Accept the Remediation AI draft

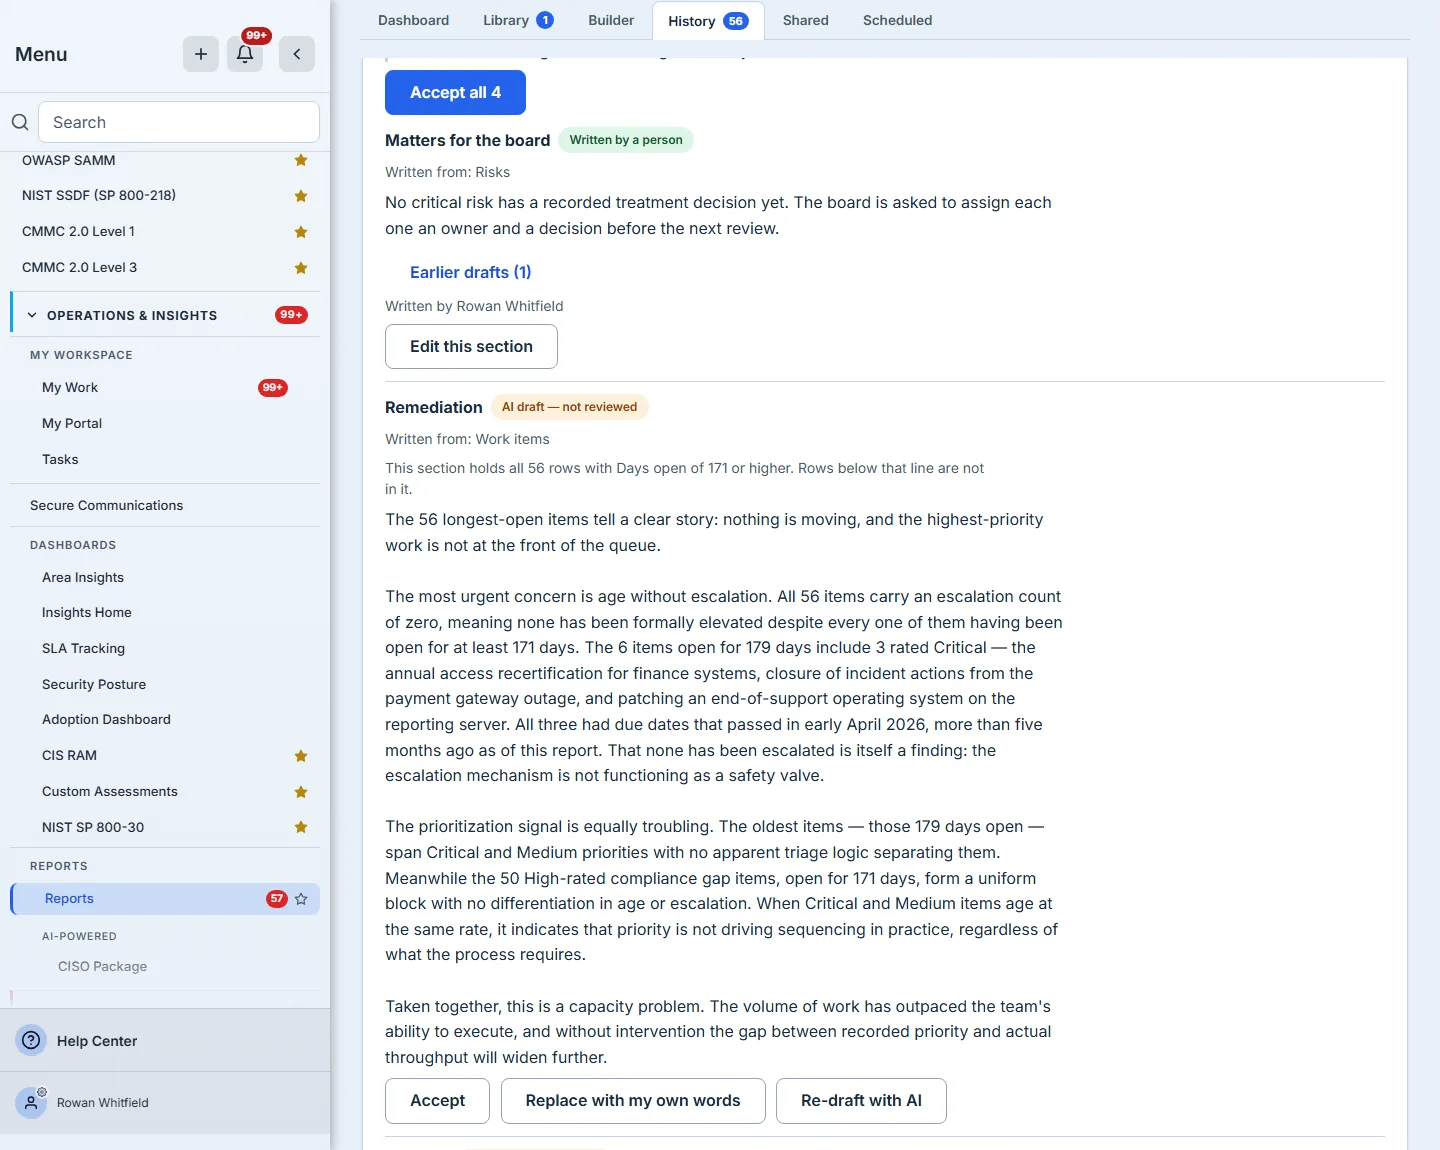click(x=437, y=1100)
